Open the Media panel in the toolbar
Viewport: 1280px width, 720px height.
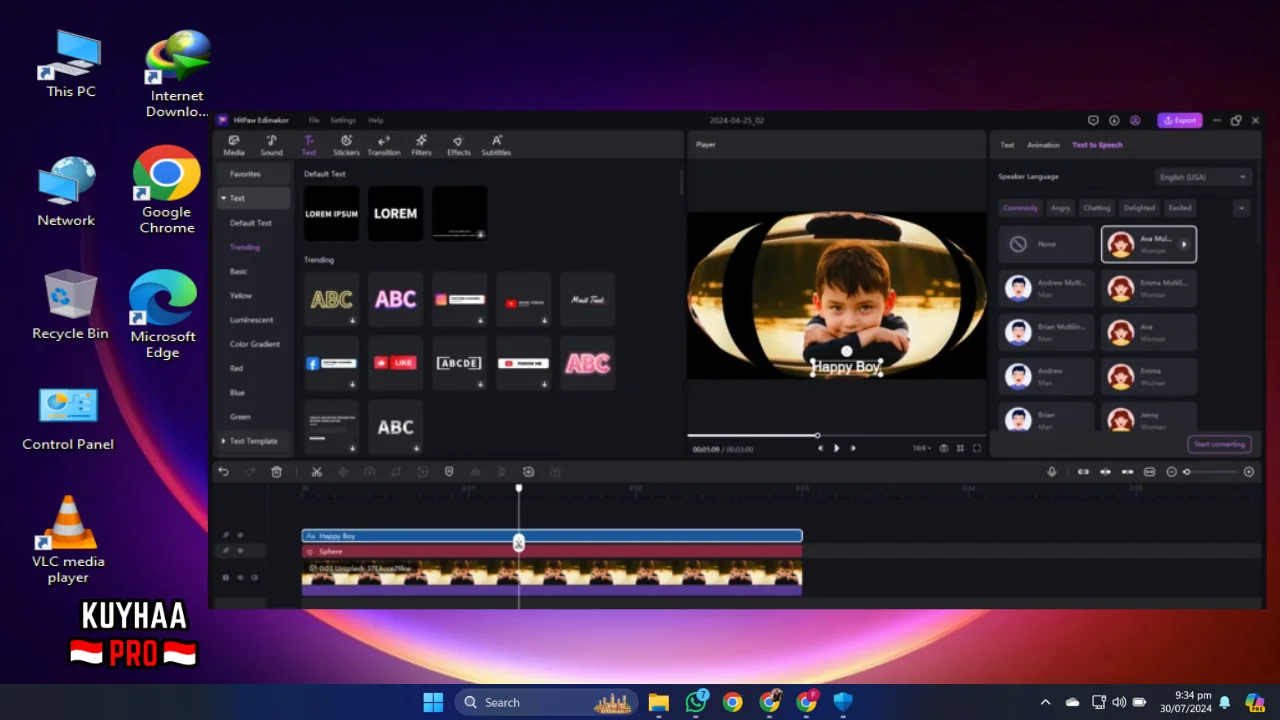coord(234,145)
